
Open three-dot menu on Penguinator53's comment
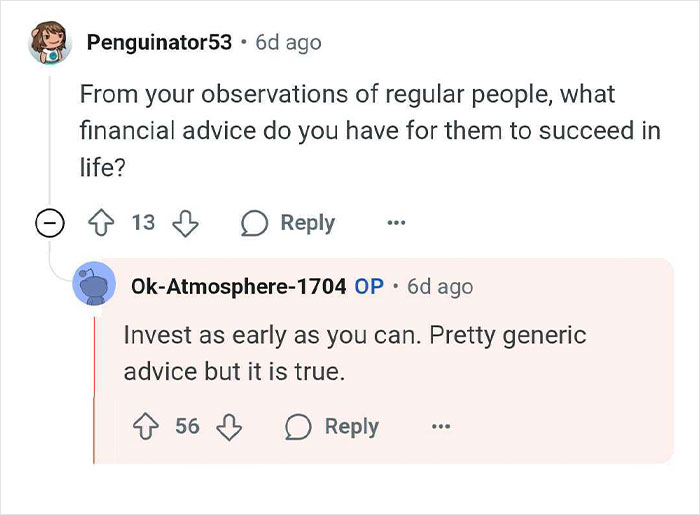click(396, 222)
